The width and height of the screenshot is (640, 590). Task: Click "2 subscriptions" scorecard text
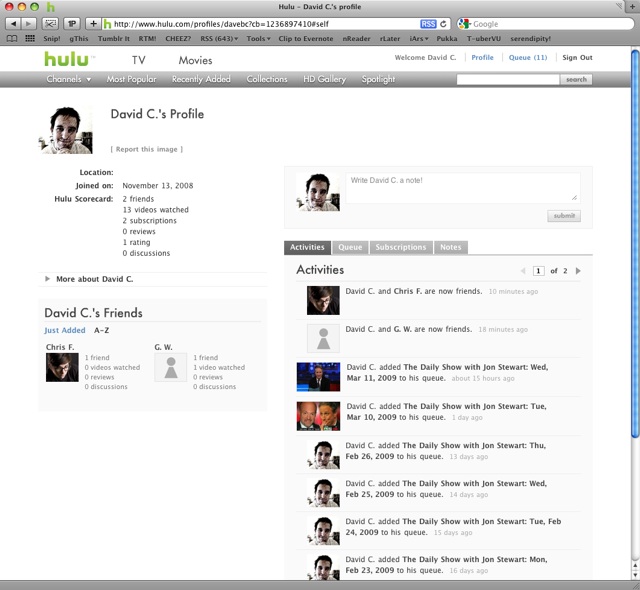[149, 221]
